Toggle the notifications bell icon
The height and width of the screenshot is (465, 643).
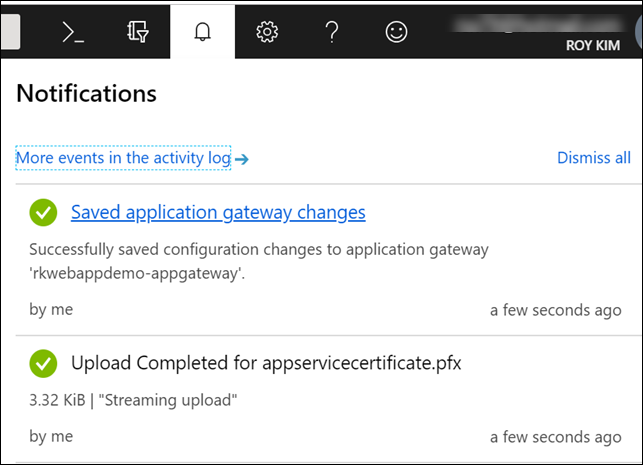pos(203,32)
